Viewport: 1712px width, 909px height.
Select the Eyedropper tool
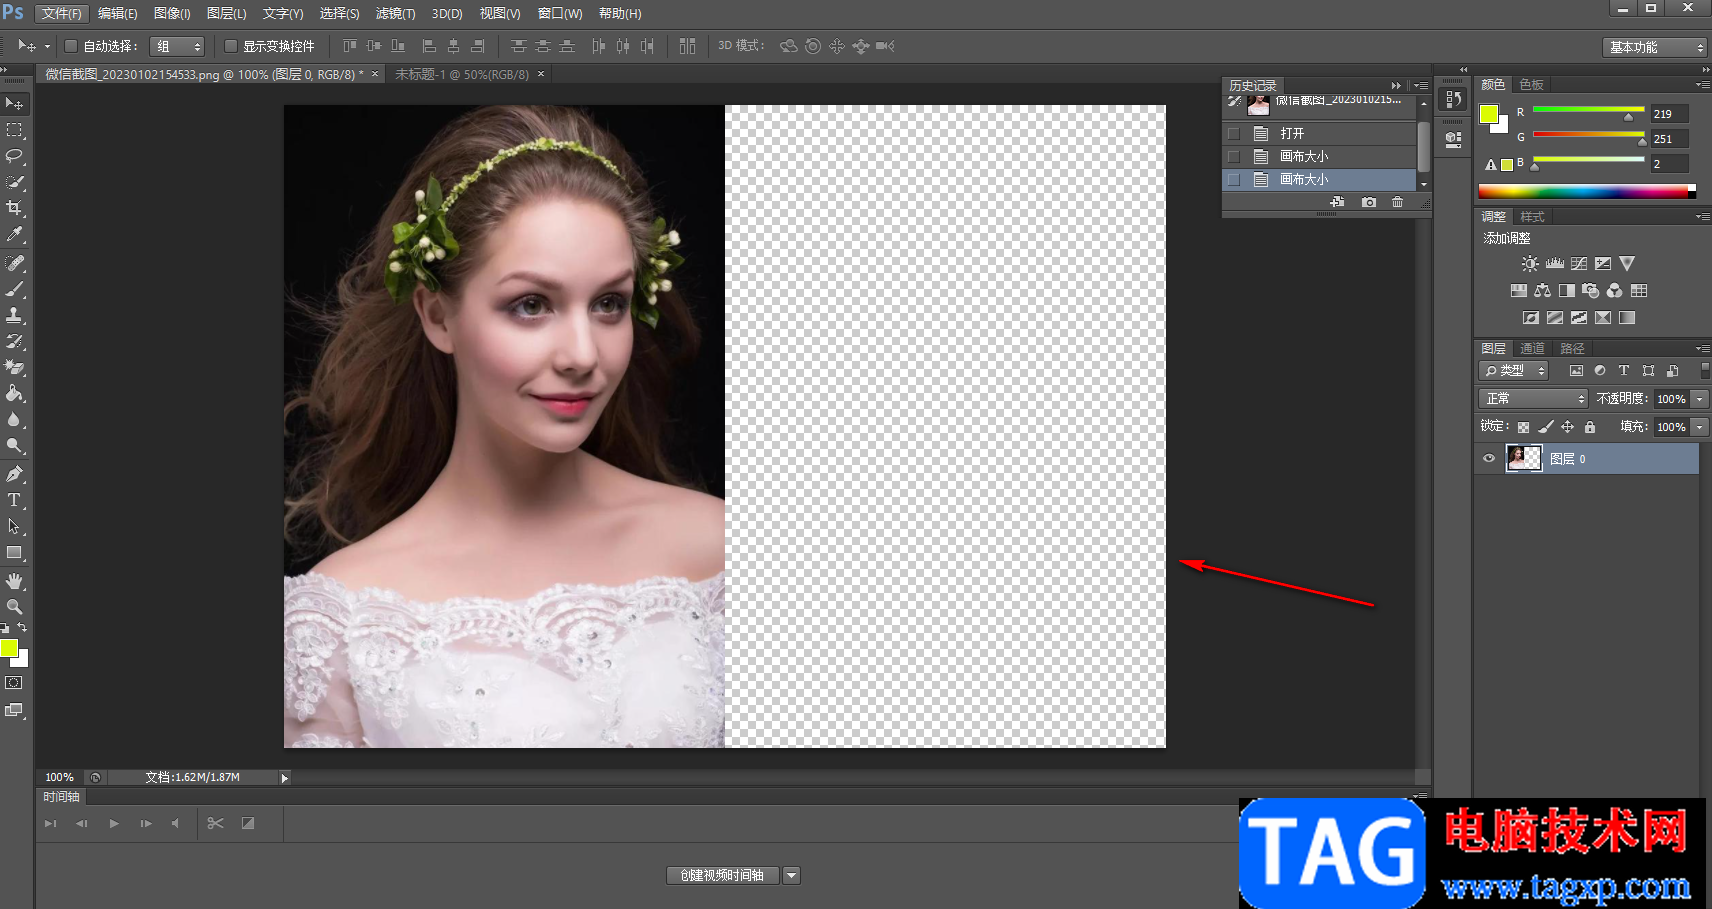coord(14,234)
